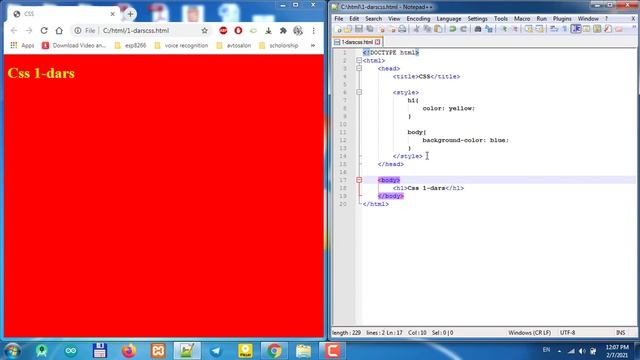Open Firefox from the taskbar
Screen dimensions: 640x360
click(x=129, y=351)
